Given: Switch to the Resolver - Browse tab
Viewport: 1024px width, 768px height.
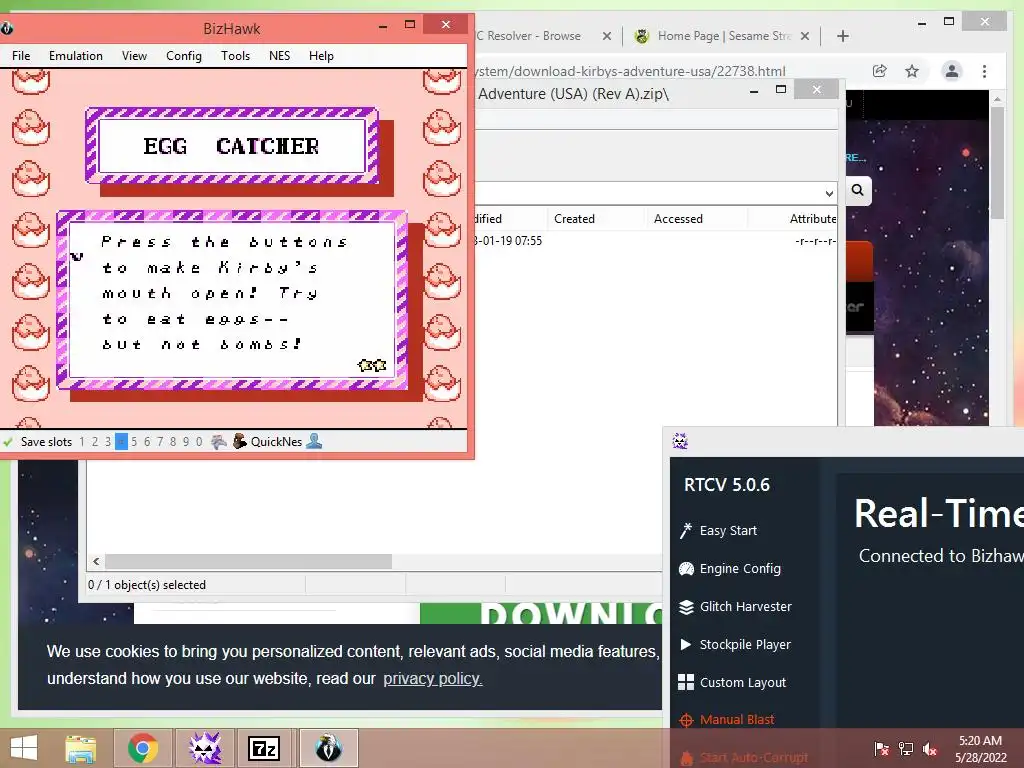Looking at the screenshot, I should click(x=528, y=36).
